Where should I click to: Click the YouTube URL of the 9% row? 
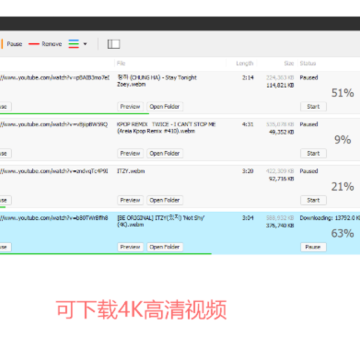pyautogui.click(x=54, y=124)
